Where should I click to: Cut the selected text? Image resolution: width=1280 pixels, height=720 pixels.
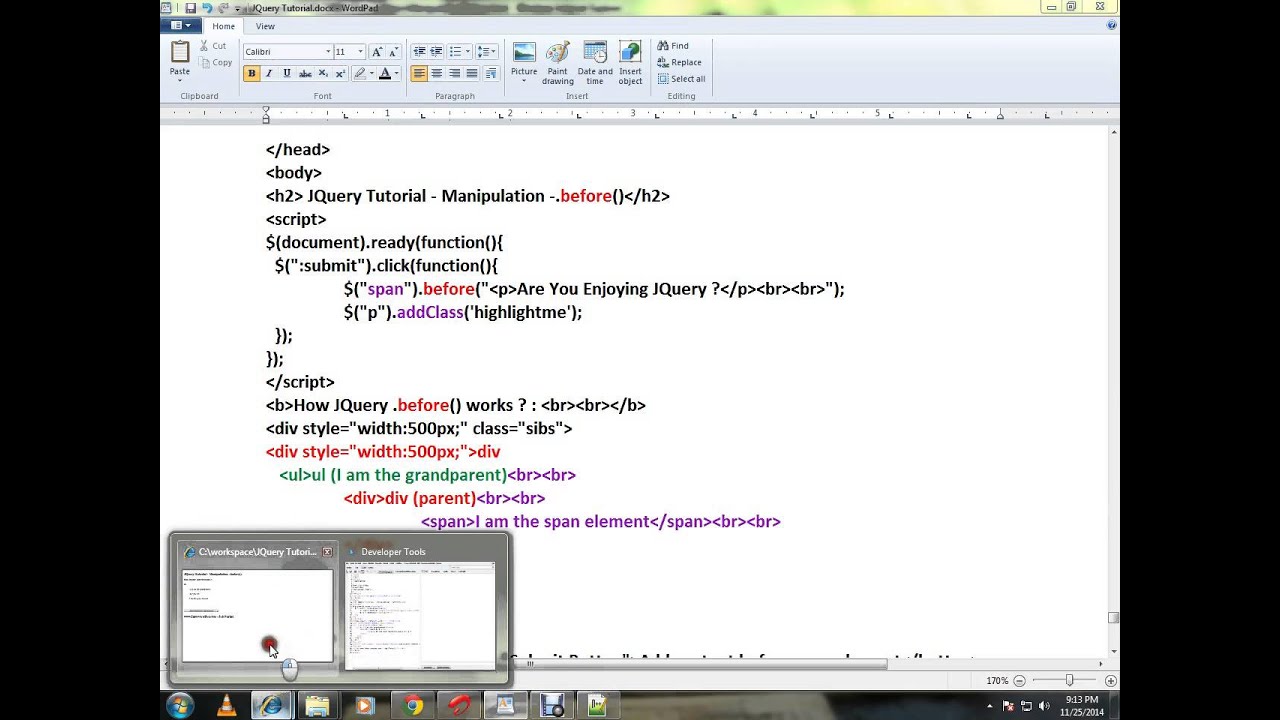[x=214, y=46]
